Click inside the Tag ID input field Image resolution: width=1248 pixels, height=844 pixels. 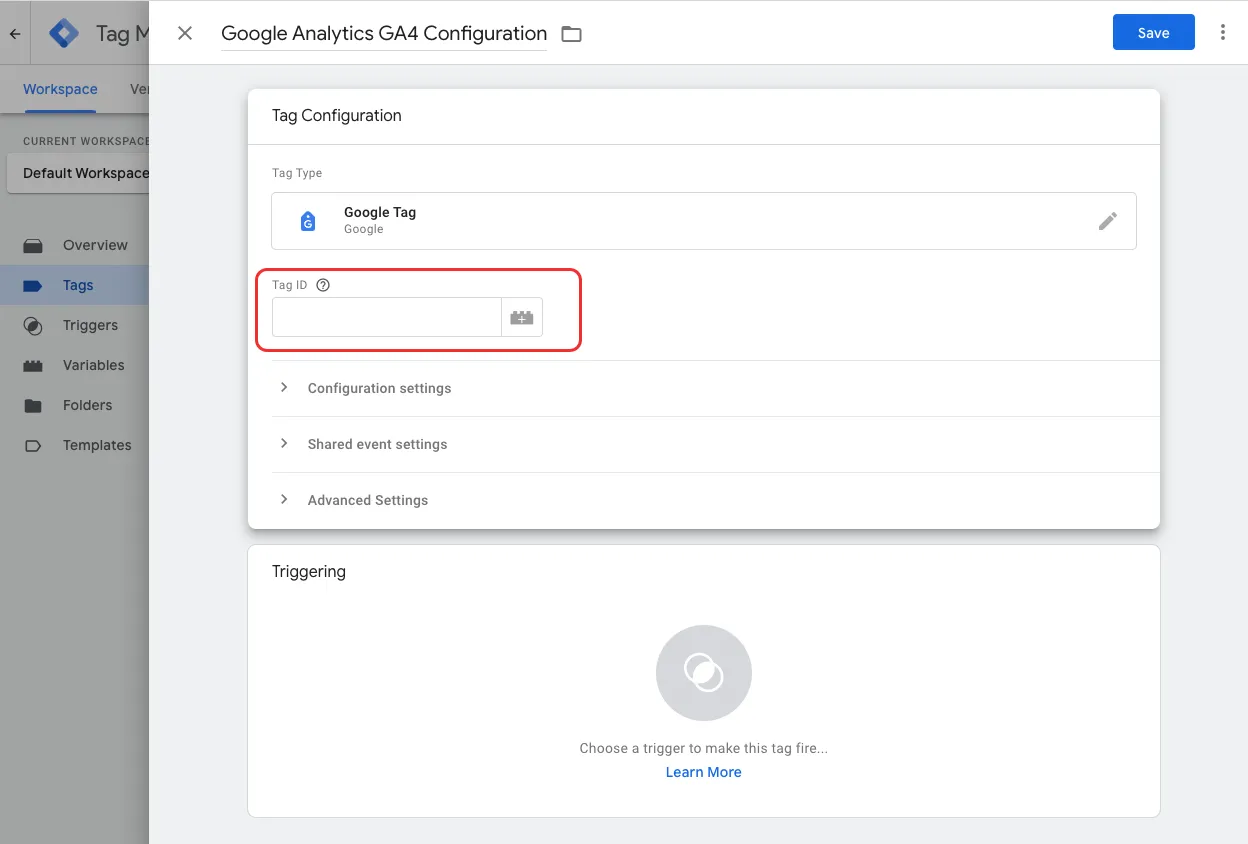pos(386,317)
